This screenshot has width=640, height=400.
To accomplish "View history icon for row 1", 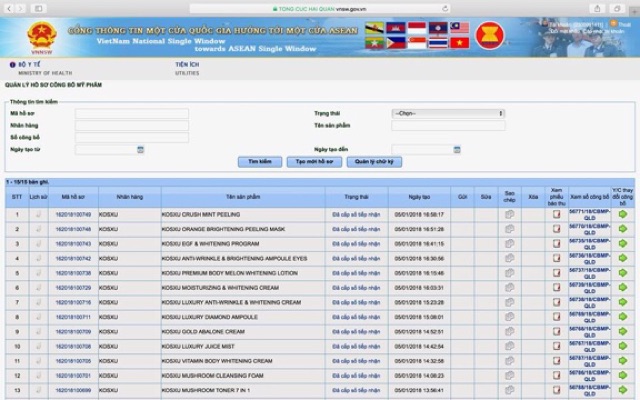I will 39,214.
